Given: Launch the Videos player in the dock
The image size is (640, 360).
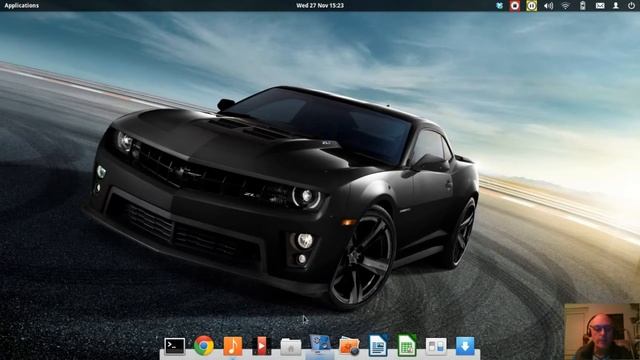Looking at the screenshot, I should click(262, 346).
